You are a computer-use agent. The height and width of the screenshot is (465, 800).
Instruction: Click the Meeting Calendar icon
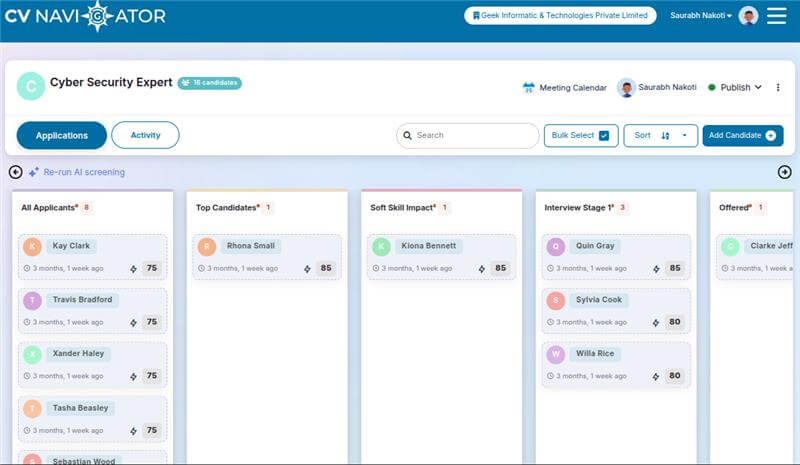point(528,88)
